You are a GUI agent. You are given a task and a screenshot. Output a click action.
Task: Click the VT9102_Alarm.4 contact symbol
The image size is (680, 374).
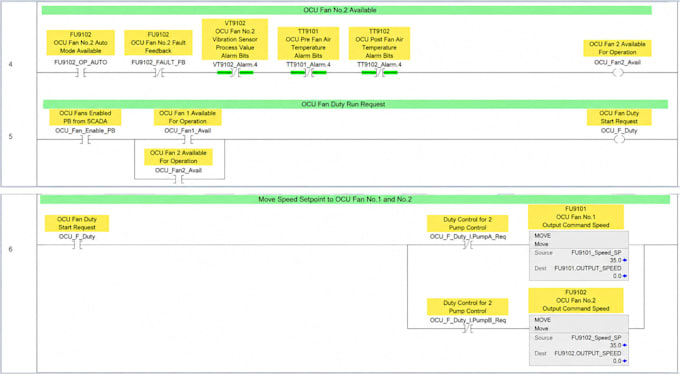(x=235, y=72)
